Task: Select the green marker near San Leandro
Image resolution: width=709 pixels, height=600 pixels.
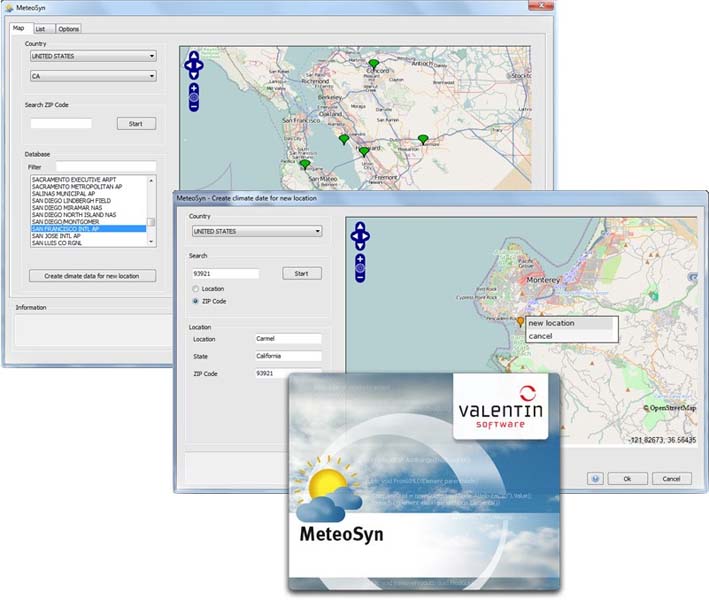Action: pos(344,139)
